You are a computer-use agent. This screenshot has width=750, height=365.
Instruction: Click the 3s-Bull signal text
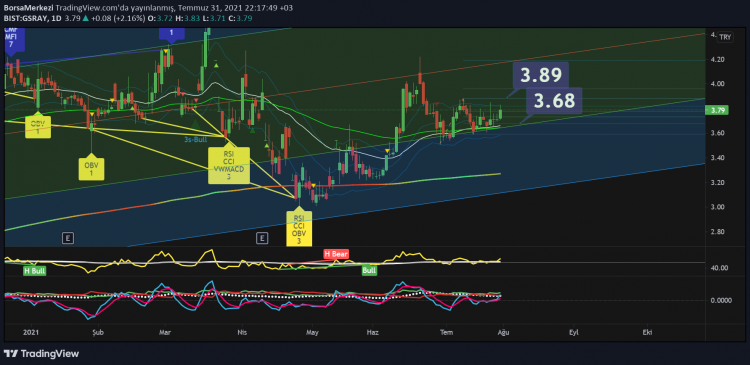[195, 139]
